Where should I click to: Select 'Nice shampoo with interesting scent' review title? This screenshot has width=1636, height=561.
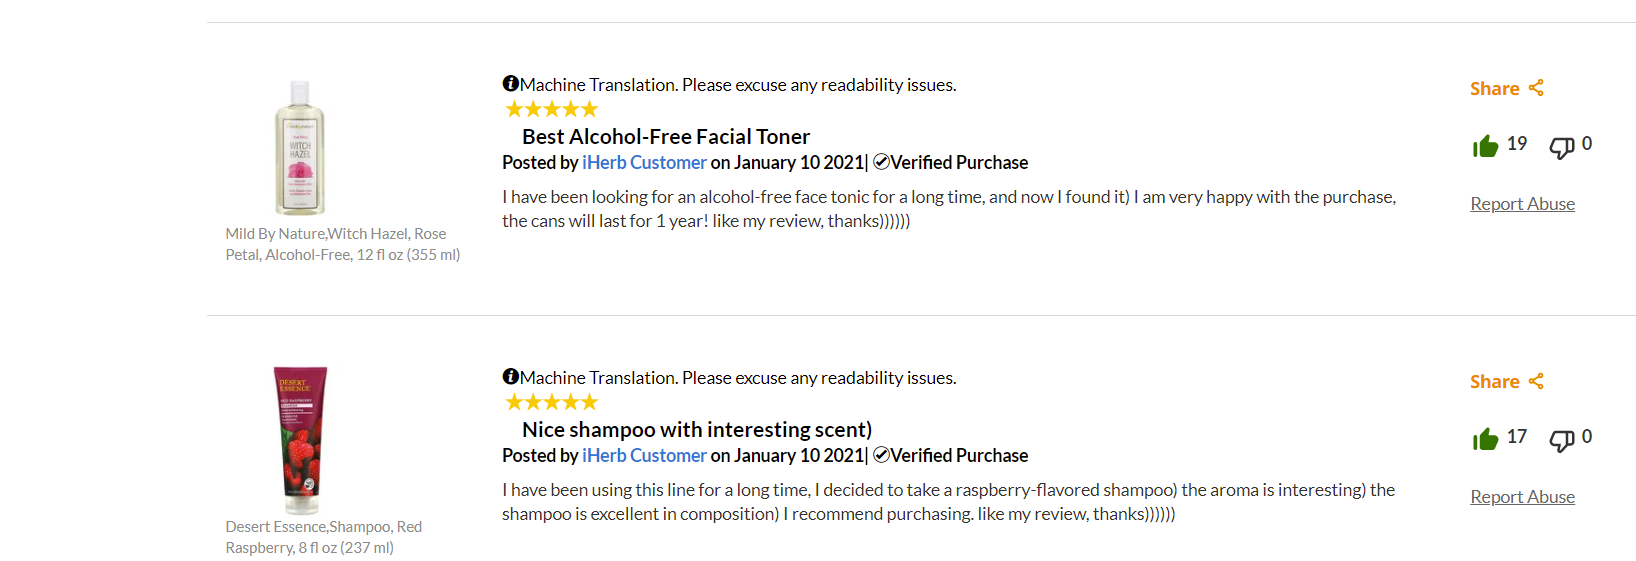point(697,430)
